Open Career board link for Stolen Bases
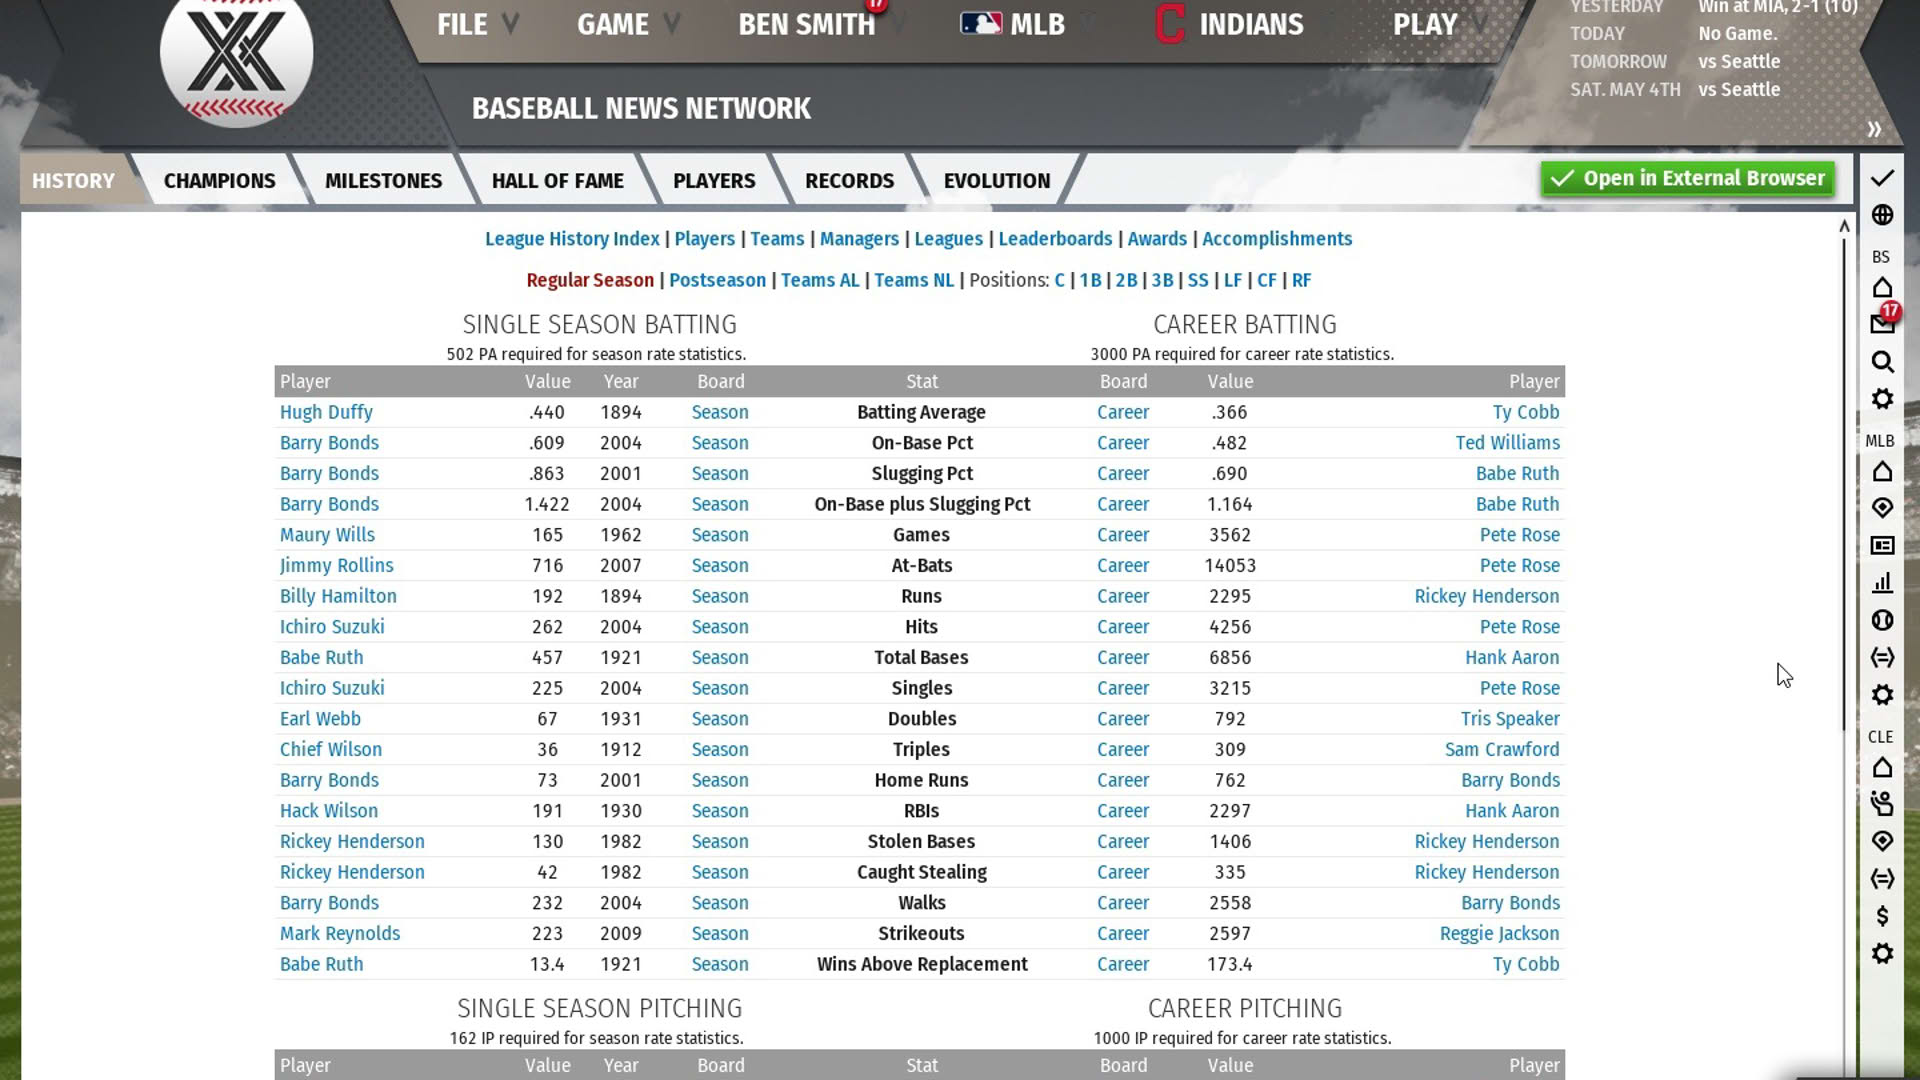Image resolution: width=1920 pixels, height=1080 pixels. tap(1123, 842)
